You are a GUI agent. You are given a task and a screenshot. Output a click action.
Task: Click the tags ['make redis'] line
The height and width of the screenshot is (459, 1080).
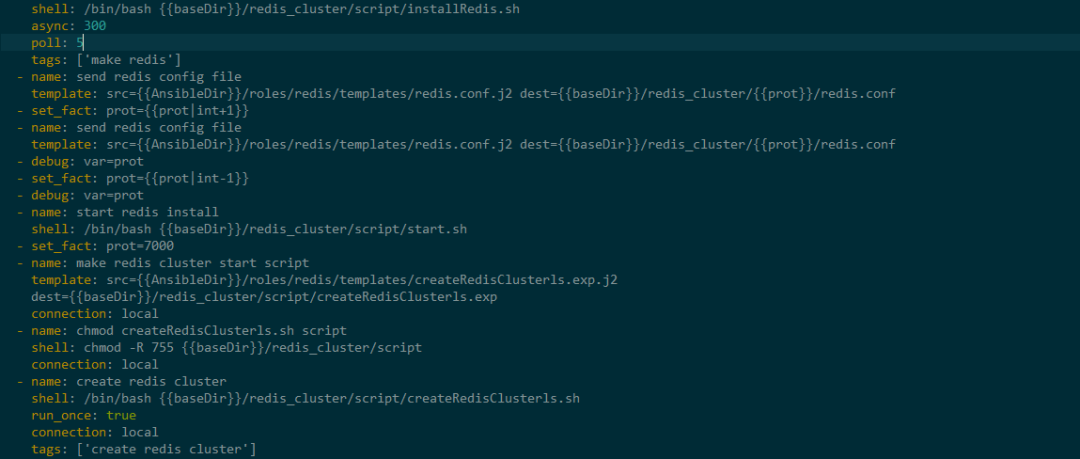click(106, 60)
